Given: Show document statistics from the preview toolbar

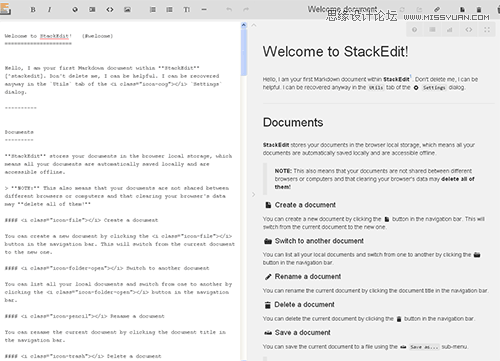Looking at the screenshot, I should [450, 30].
